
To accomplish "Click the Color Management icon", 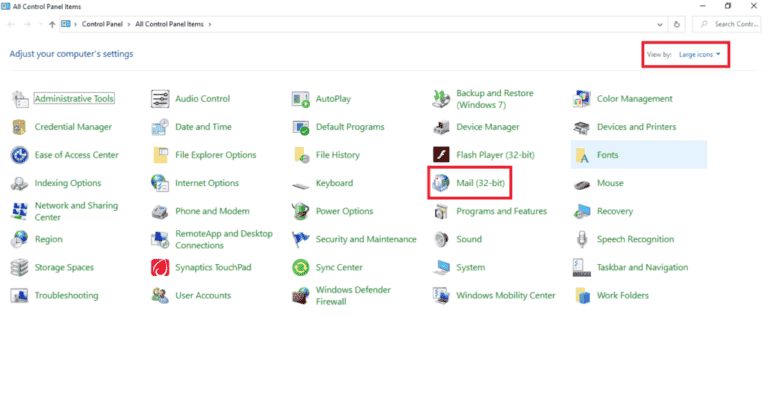I will coord(582,99).
